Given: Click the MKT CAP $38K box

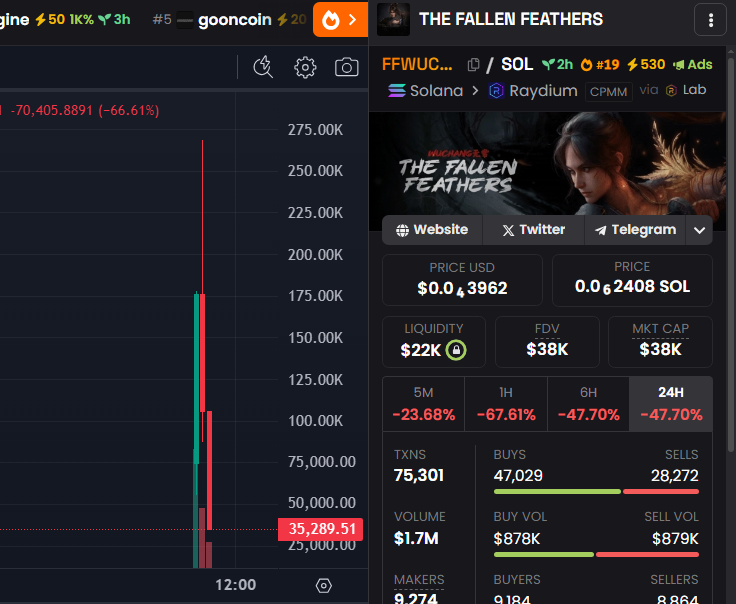Looking at the screenshot, I should tap(660, 342).
